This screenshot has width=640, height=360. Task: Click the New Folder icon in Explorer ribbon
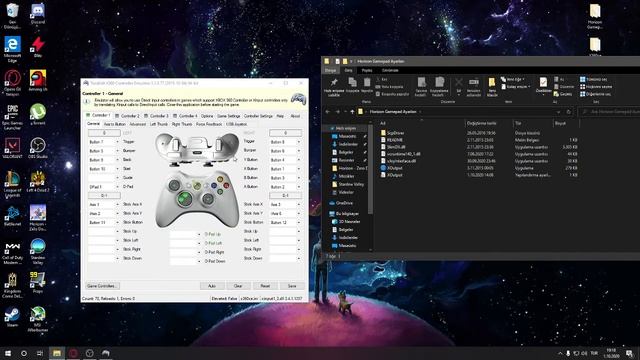tap(492, 87)
